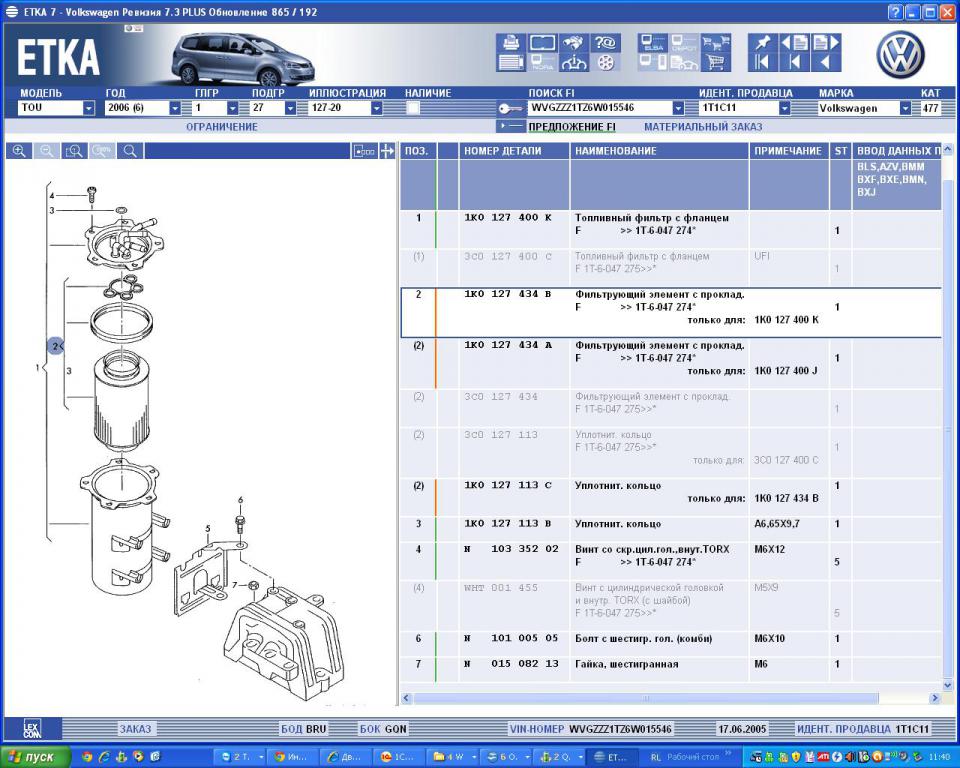Click the БОК GON status entry
This screenshot has width=960, height=768.
click(x=383, y=729)
